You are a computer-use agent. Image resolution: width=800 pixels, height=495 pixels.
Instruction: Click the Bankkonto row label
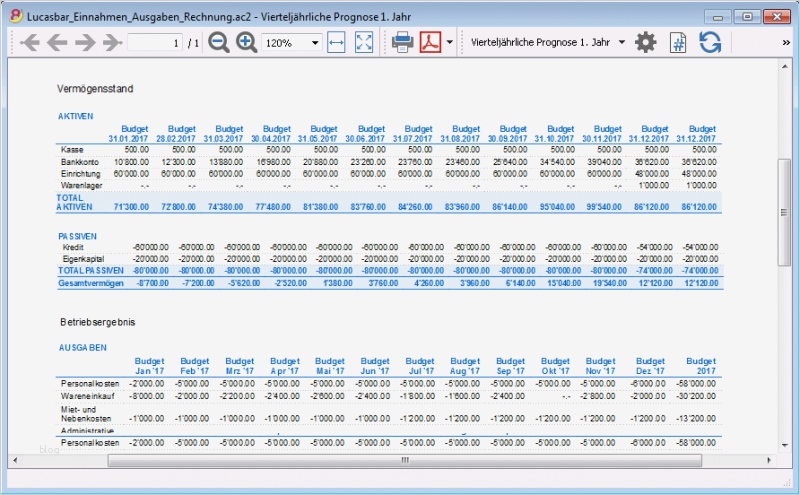[80, 162]
